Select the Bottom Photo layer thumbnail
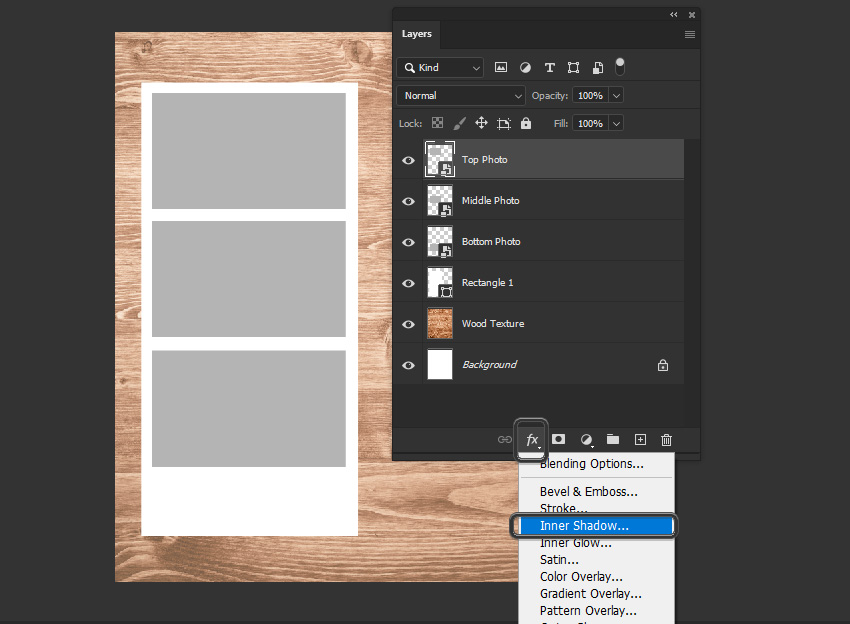The width and height of the screenshot is (850, 624). 440,242
